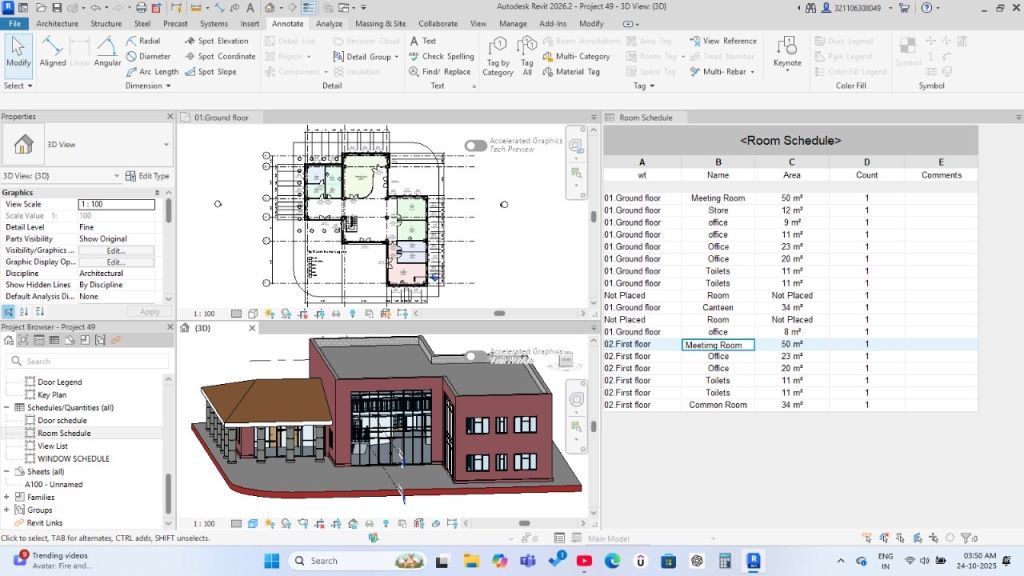Run Check Spelling
This screenshot has height=576, width=1024.
pyautogui.click(x=441, y=56)
